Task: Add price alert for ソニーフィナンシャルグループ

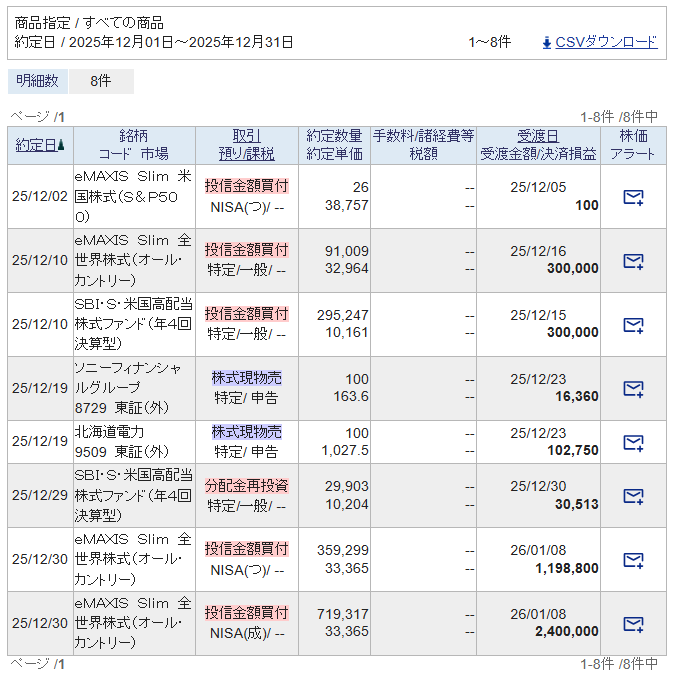Action: click(x=632, y=389)
